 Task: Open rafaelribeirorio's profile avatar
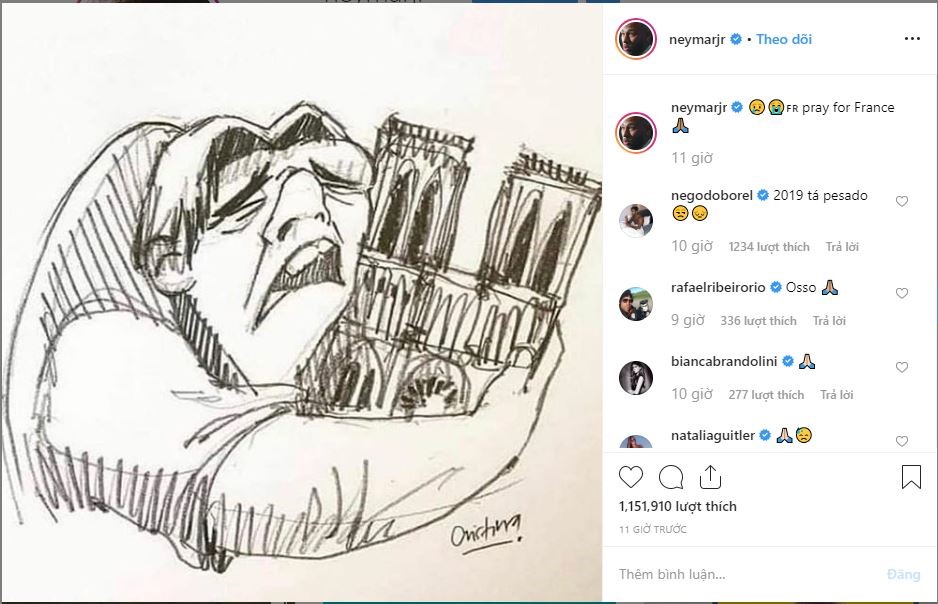[x=636, y=304]
